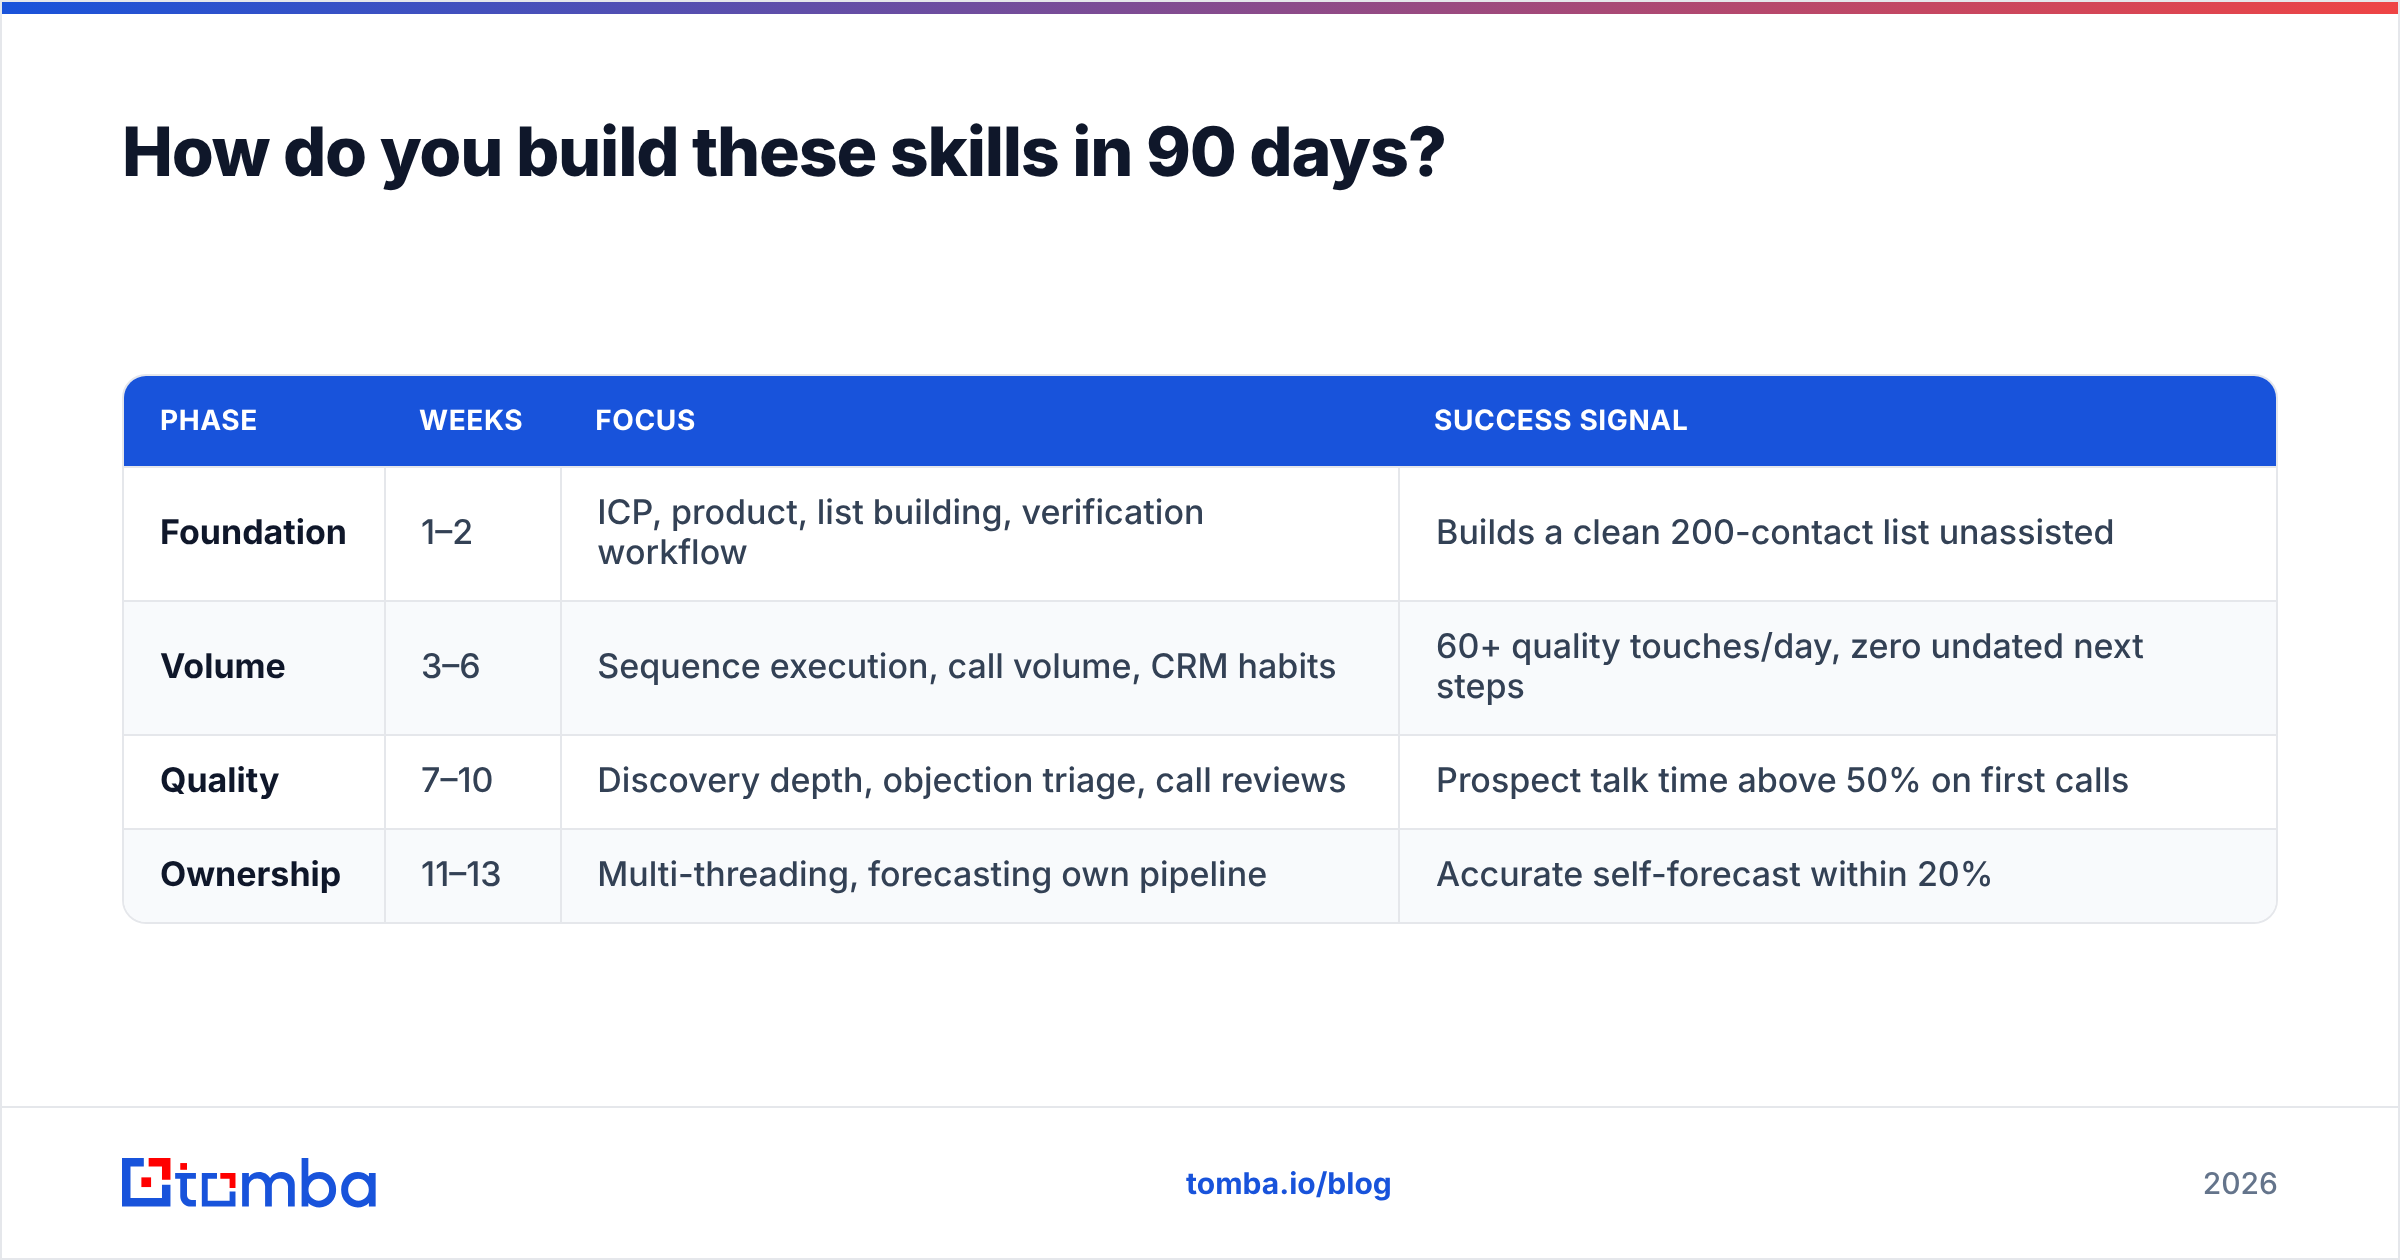Click the SUCCESS SIGNAL column header
Screen dimensions: 2400x1260
point(1561,420)
